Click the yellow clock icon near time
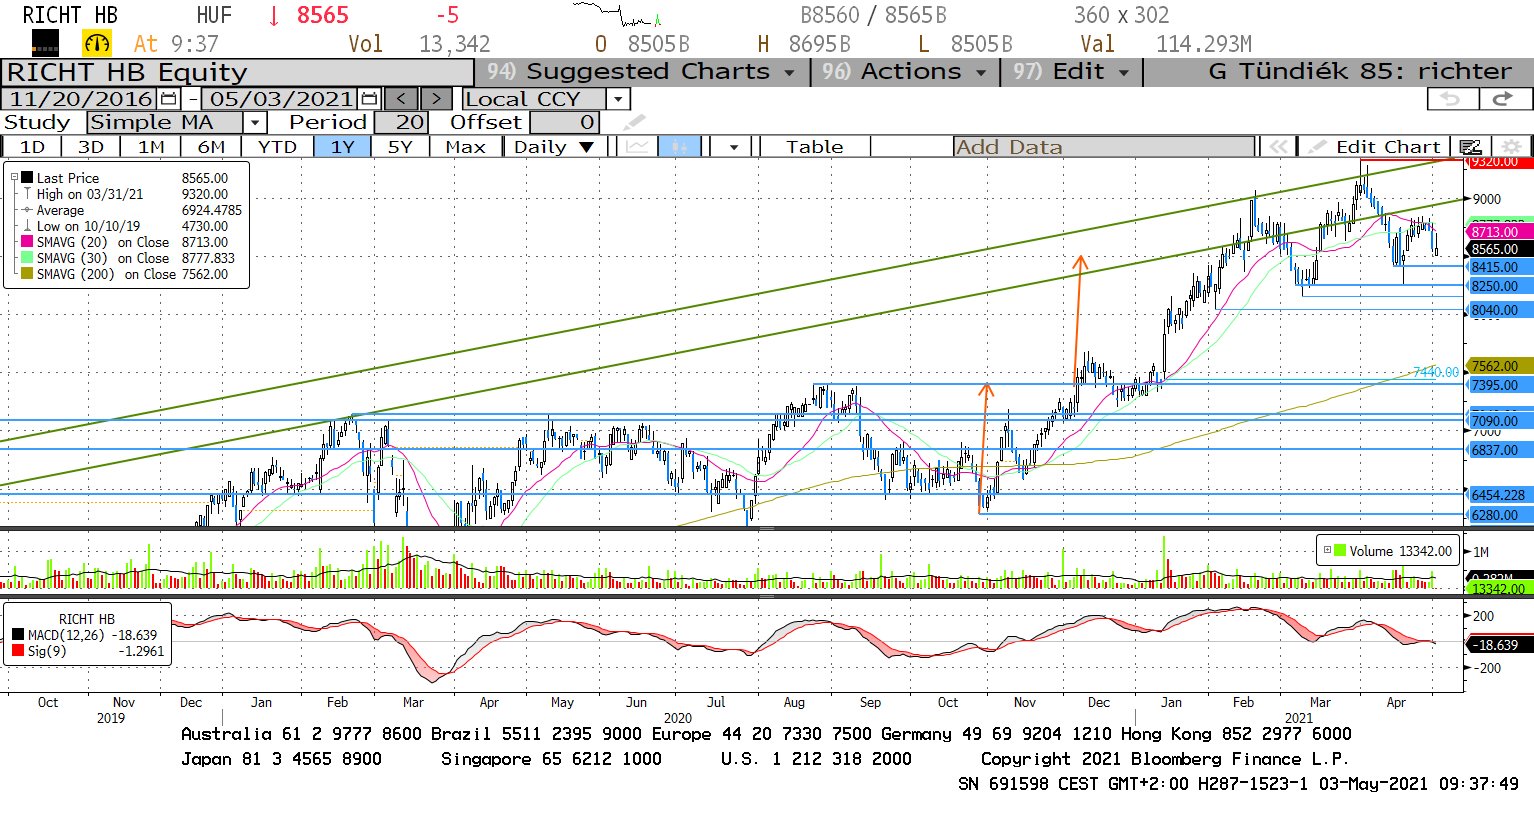1534x813 pixels. click(x=97, y=43)
